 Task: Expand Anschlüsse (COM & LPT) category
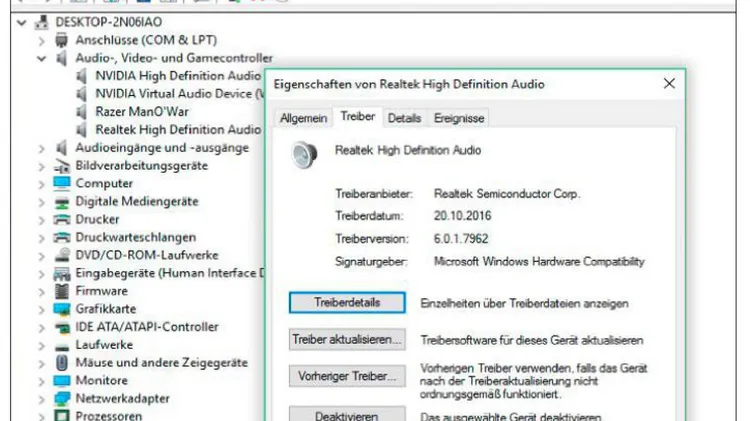(x=42, y=41)
